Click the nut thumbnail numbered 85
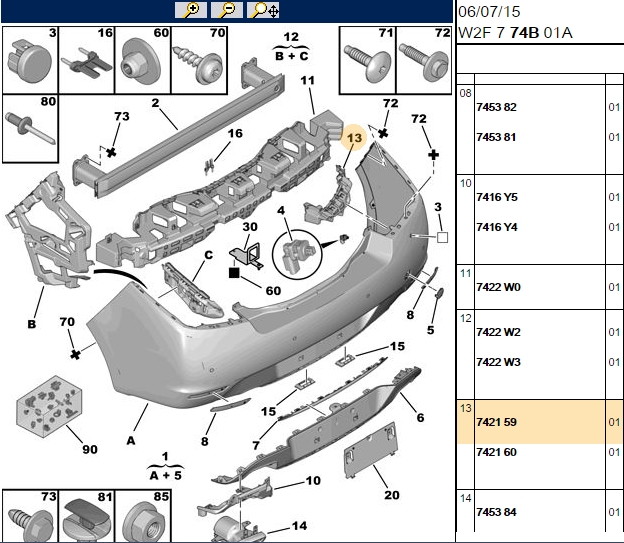624x543 pixels. pos(143,516)
